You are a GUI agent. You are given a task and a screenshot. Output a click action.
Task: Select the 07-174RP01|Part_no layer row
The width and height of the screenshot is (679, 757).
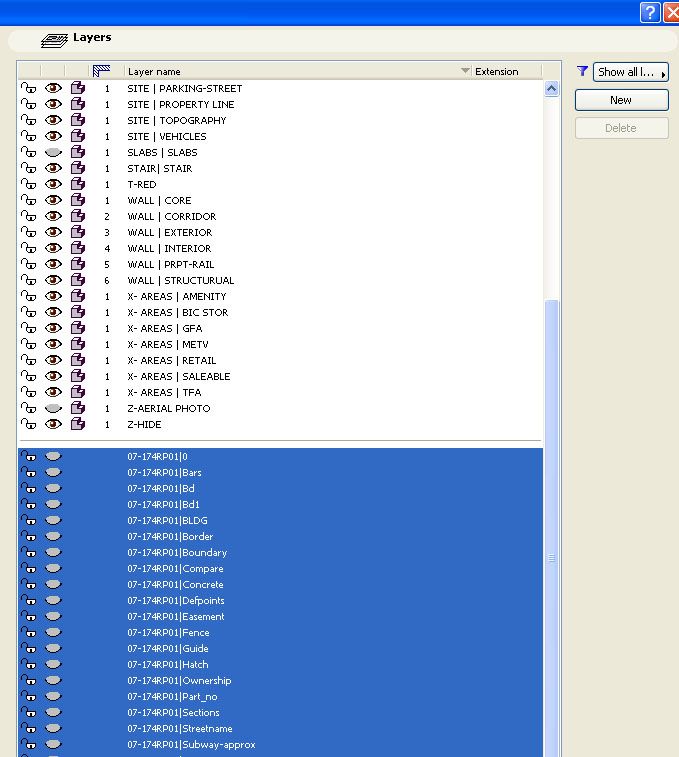280,696
